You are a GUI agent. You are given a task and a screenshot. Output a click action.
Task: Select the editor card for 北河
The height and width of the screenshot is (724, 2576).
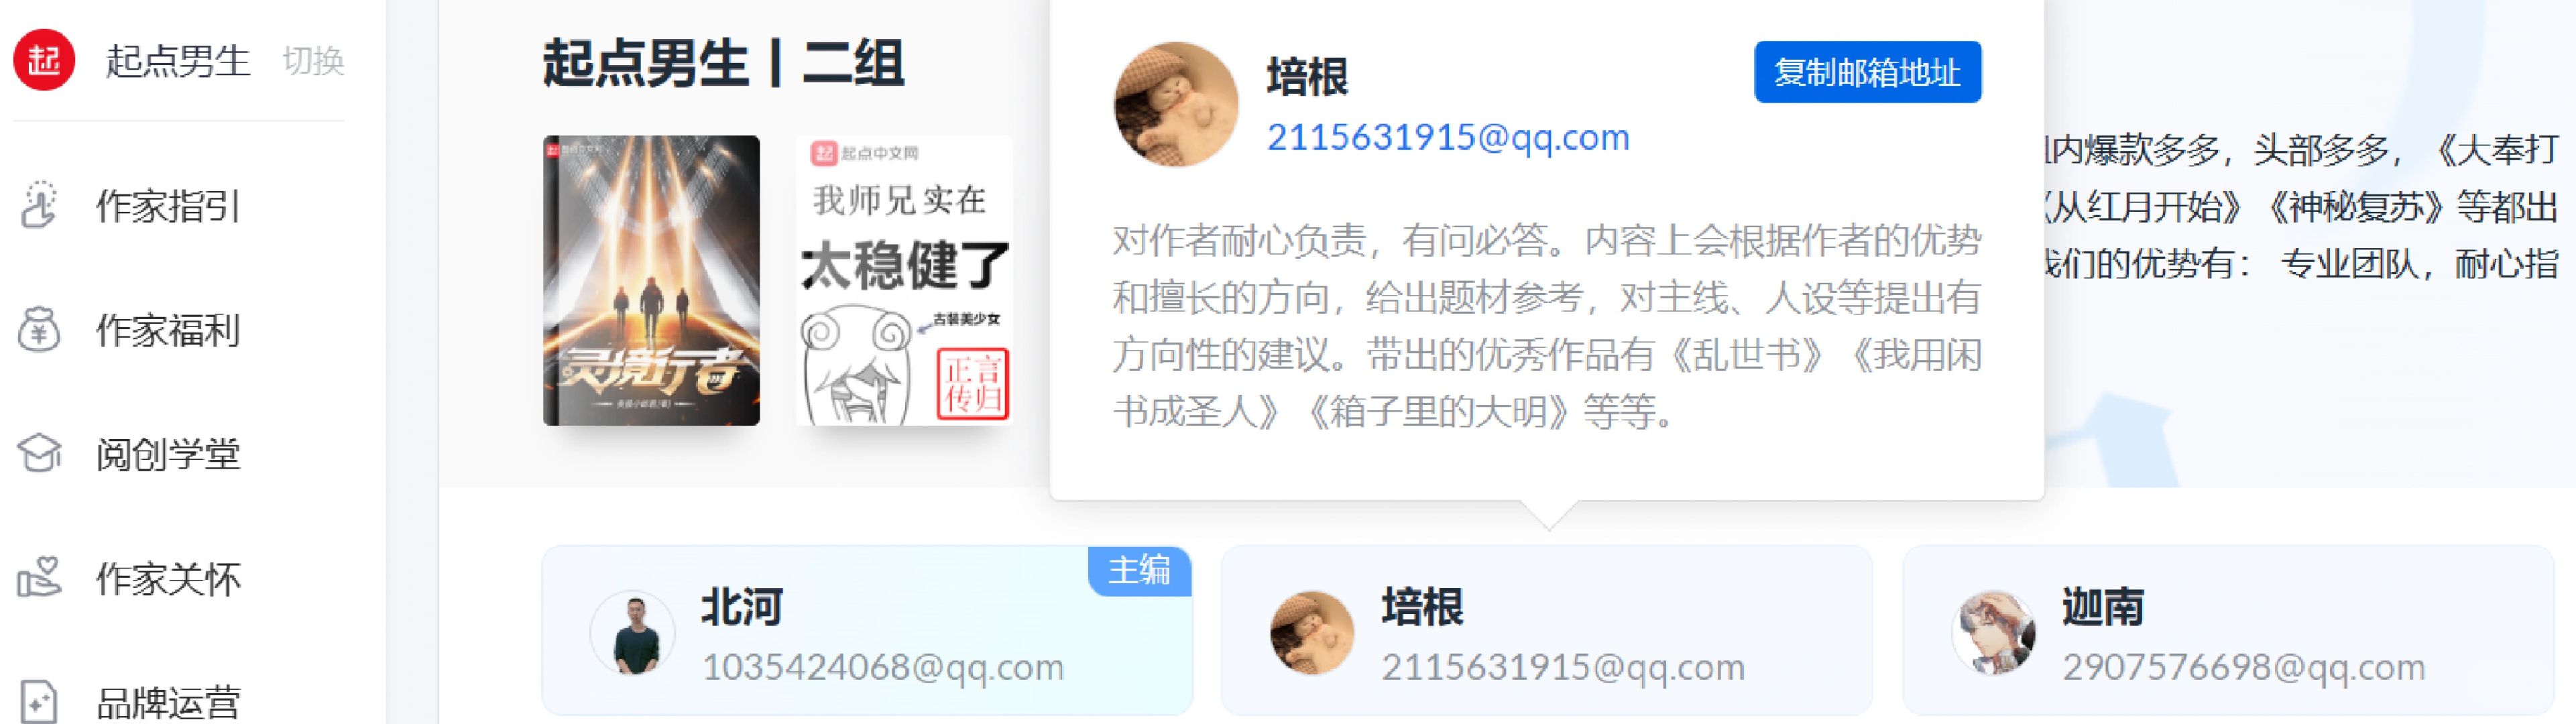[x=867, y=630]
